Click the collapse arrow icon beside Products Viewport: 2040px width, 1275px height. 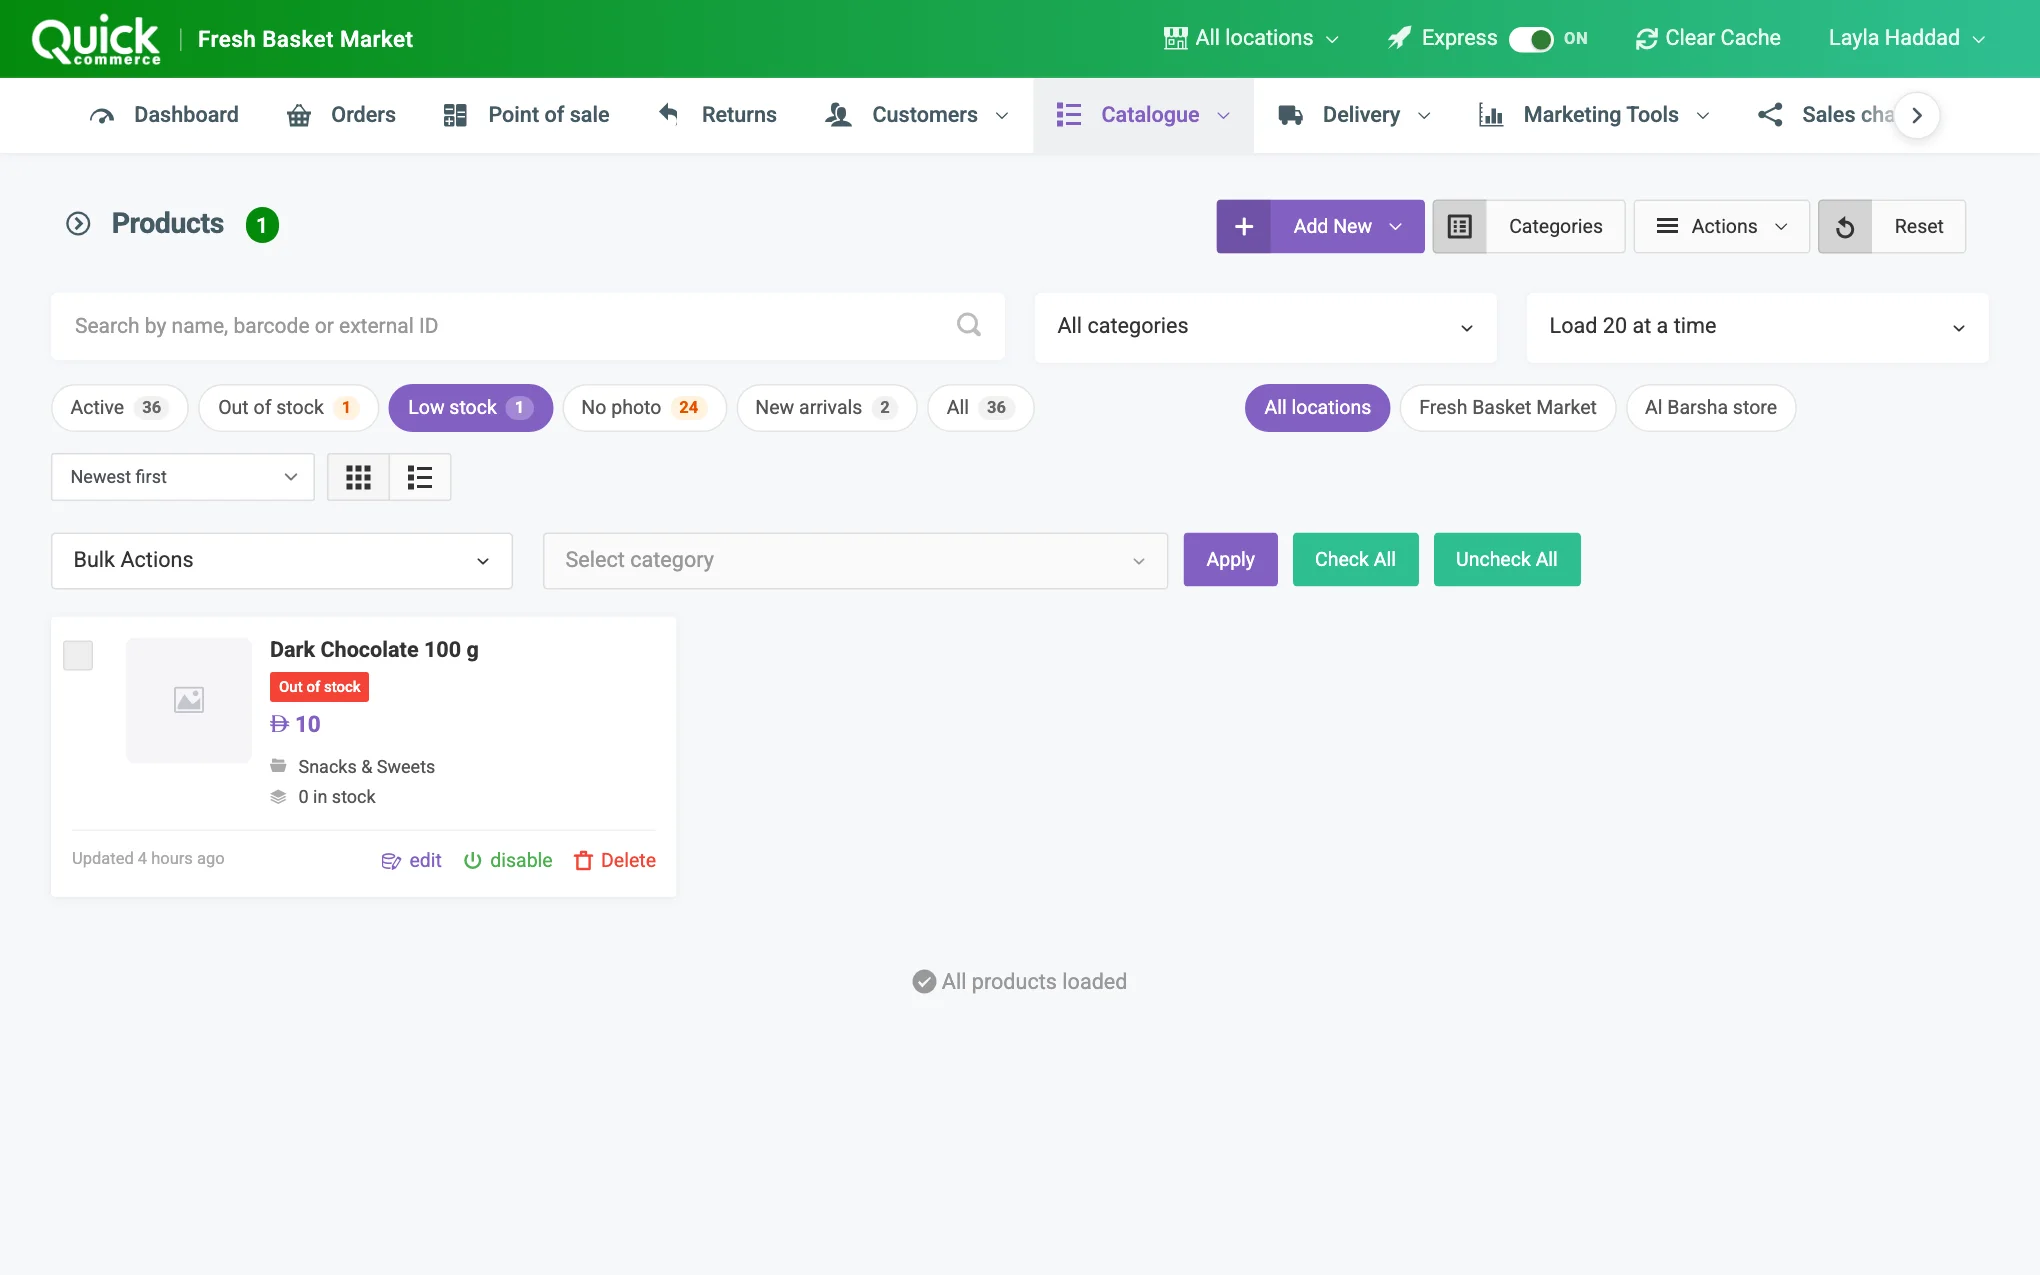pyautogui.click(x=78, y=224)
